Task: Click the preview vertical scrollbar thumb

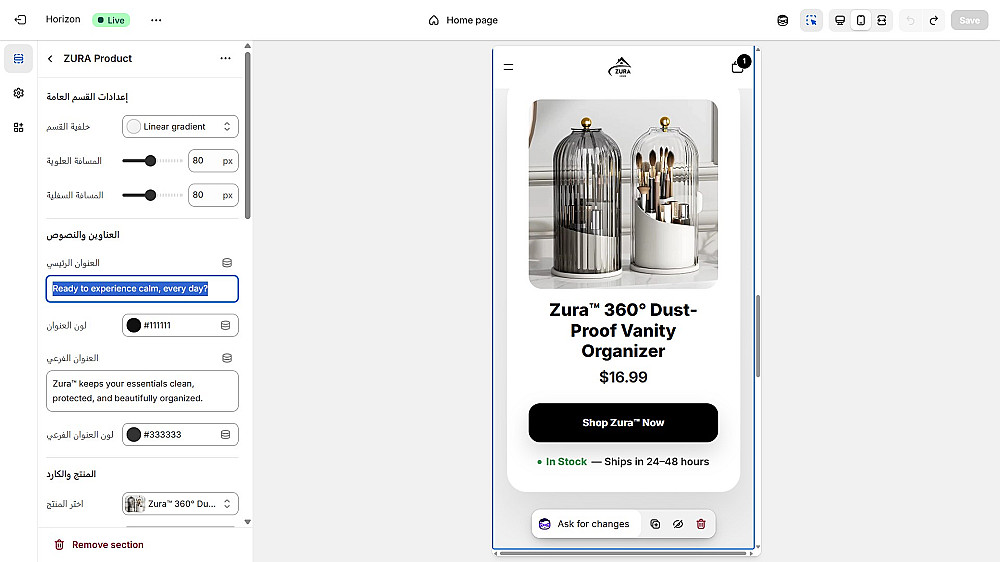Action: [x=758, y=336]
